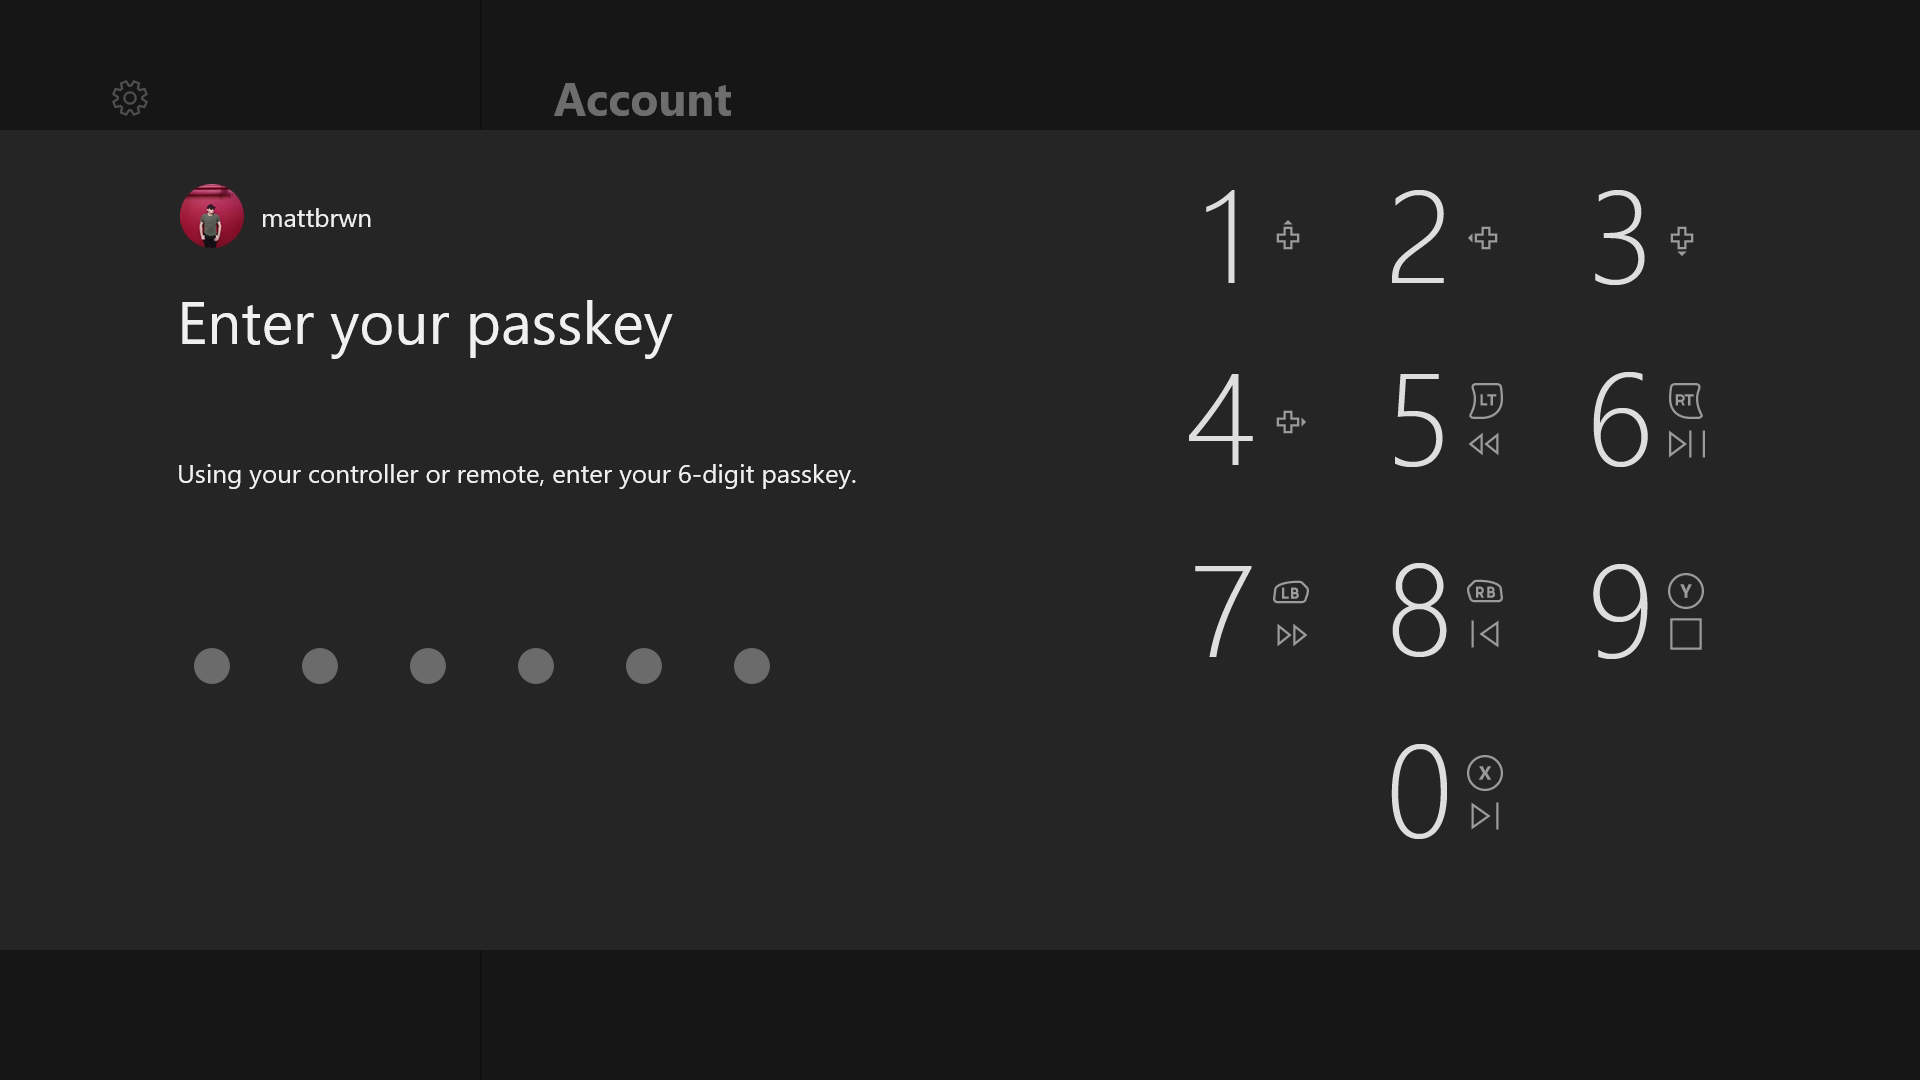This screenshot has height=1080, width=1920.
Task: Click the D-pad left icon beside 2
Action: tap(1483, 238)
